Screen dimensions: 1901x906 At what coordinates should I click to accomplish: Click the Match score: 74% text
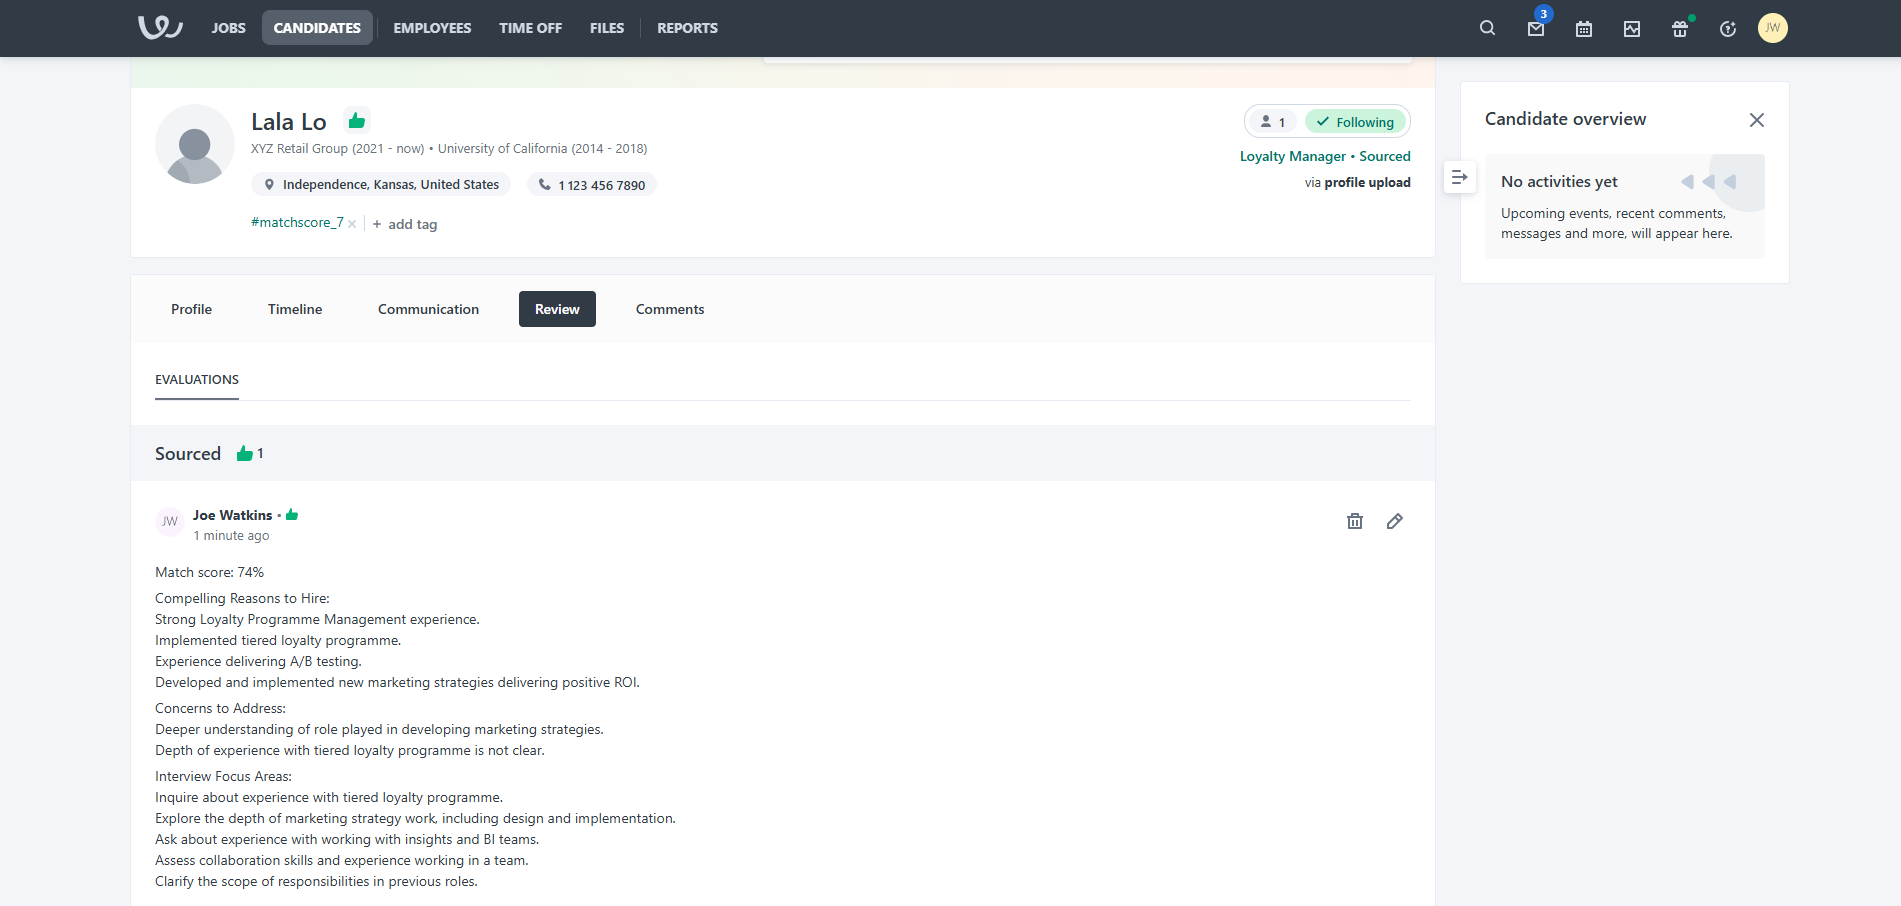coord(210,572)
